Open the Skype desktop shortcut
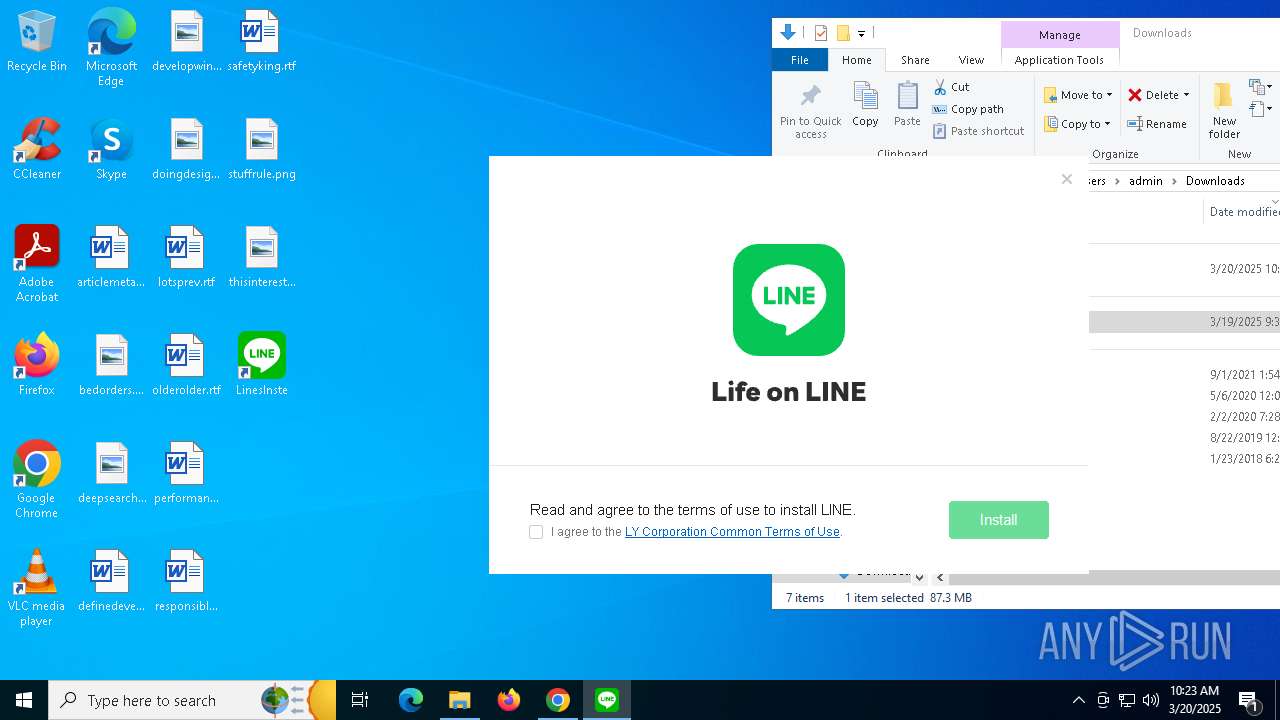Viewport: 1280px width, 720px height. 111,150
